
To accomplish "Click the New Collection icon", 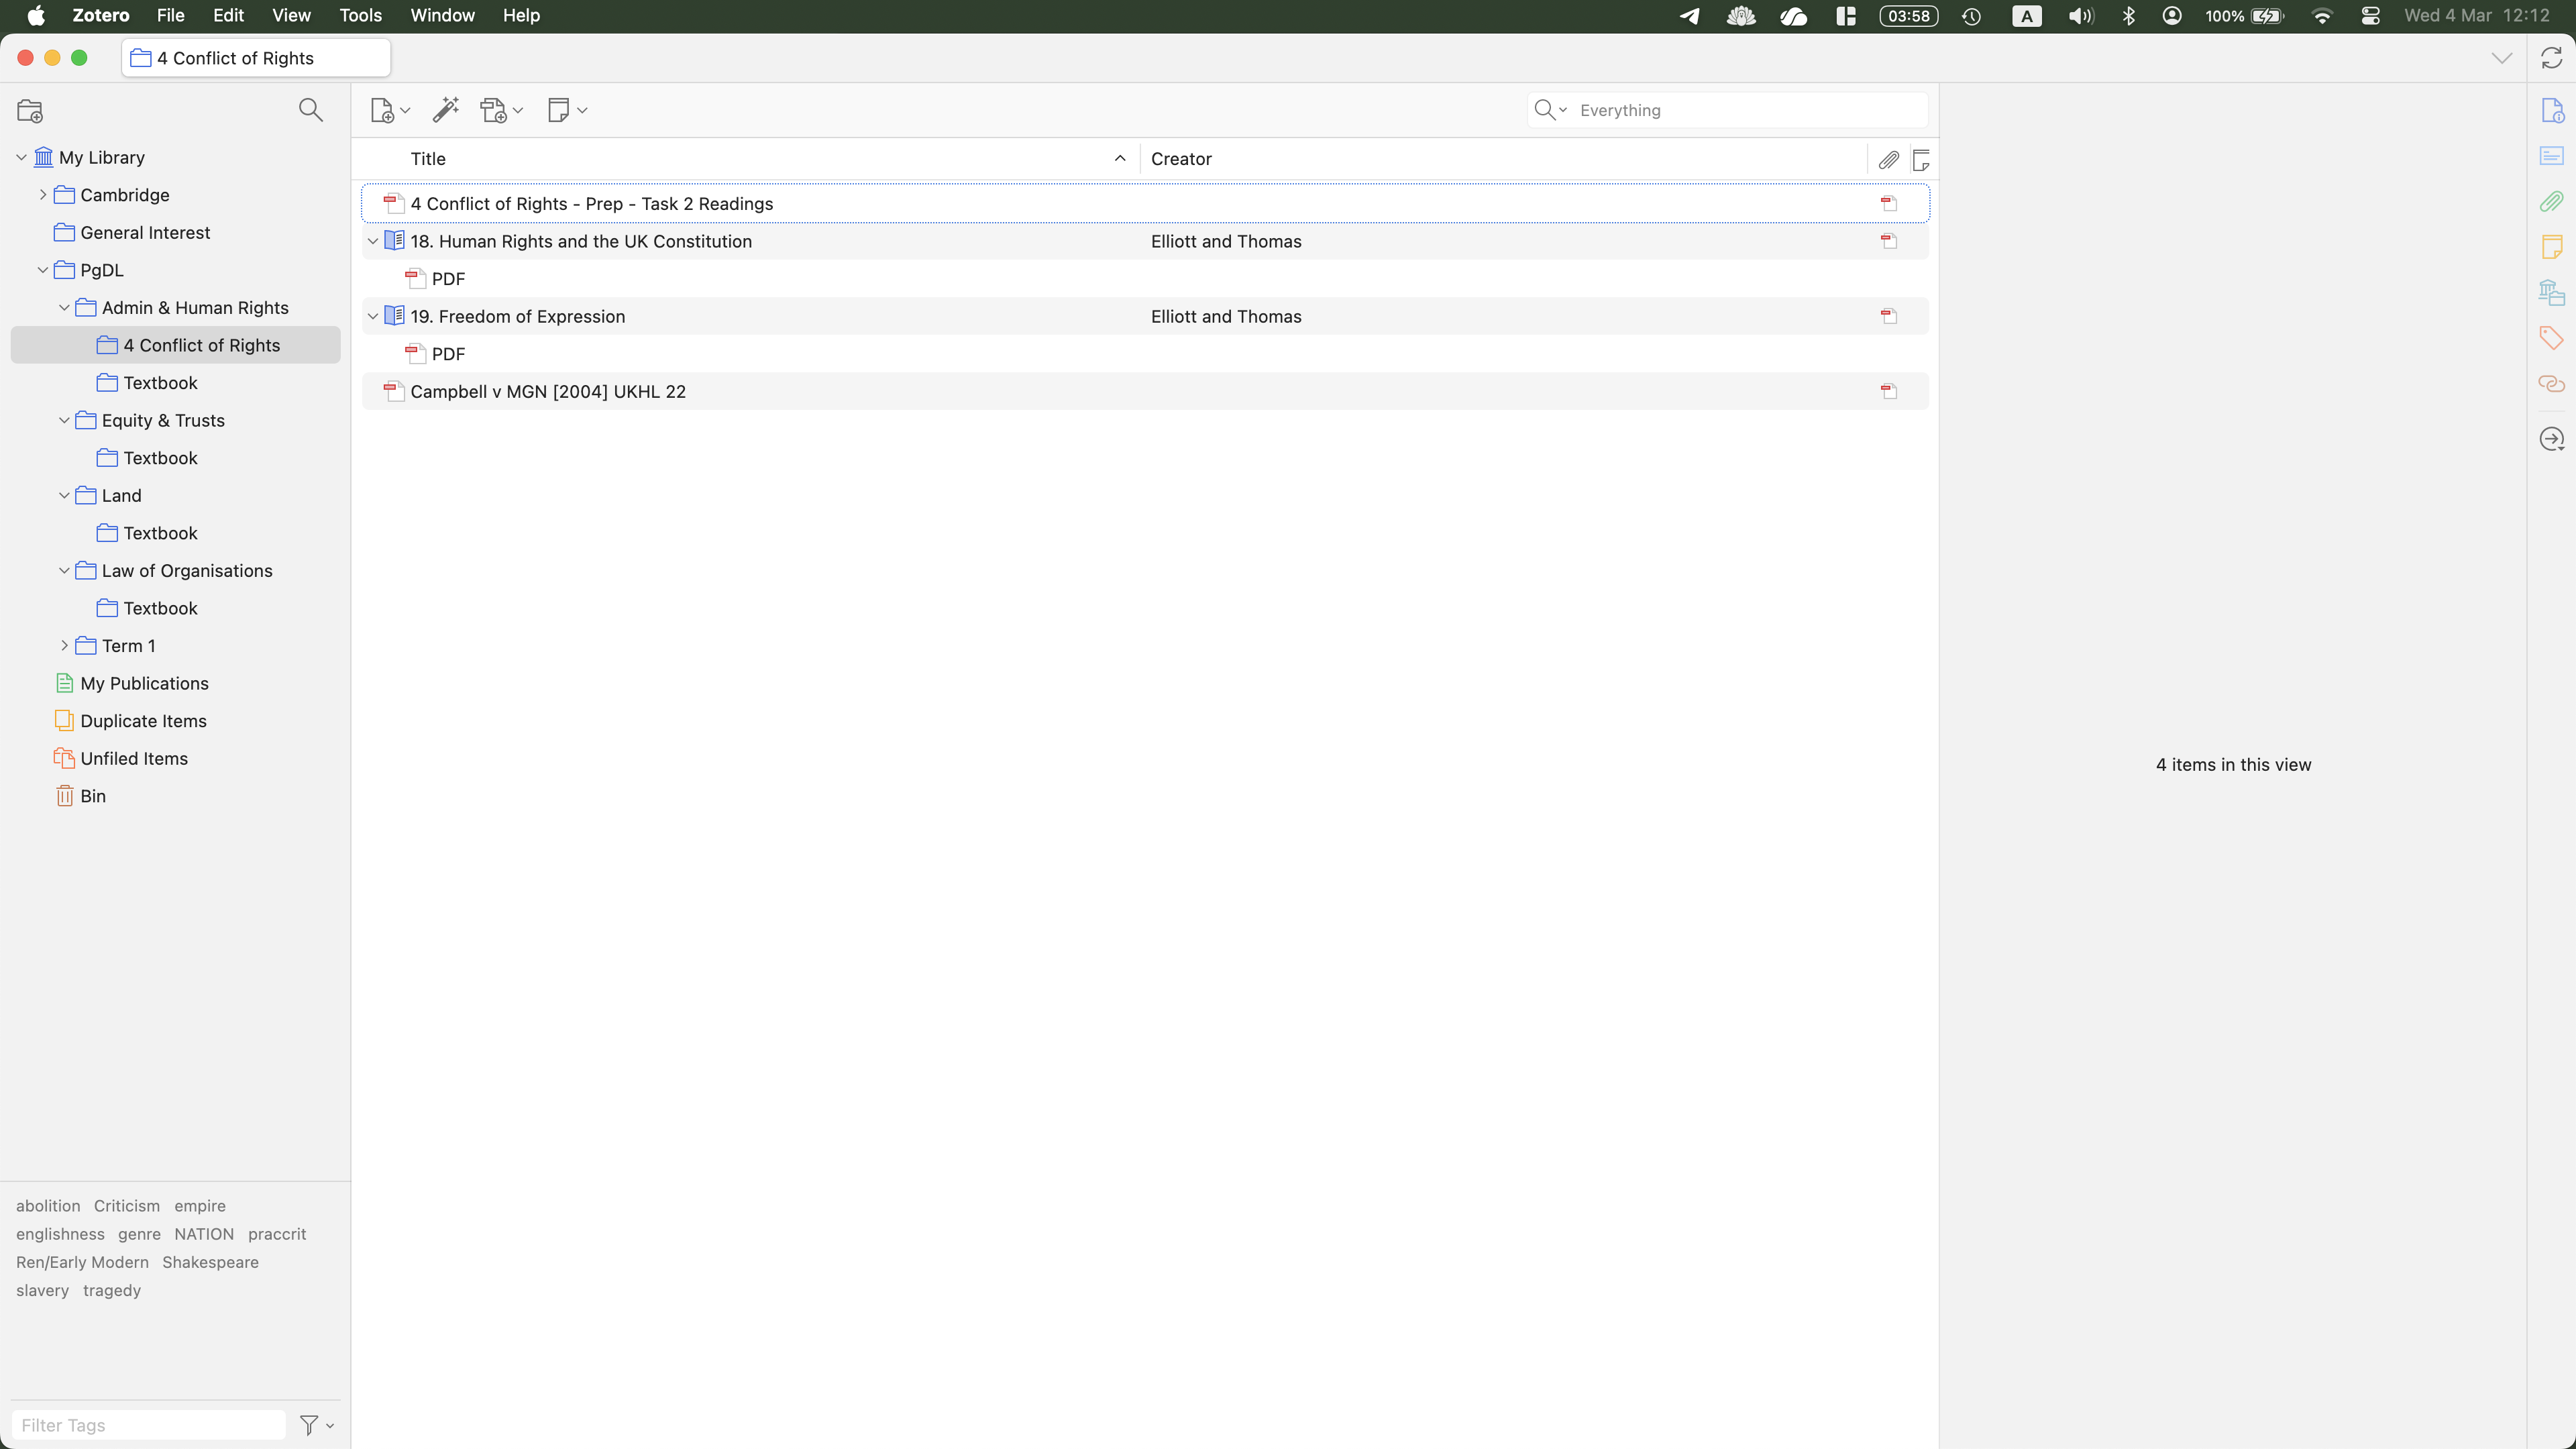I will click(30, 111).
